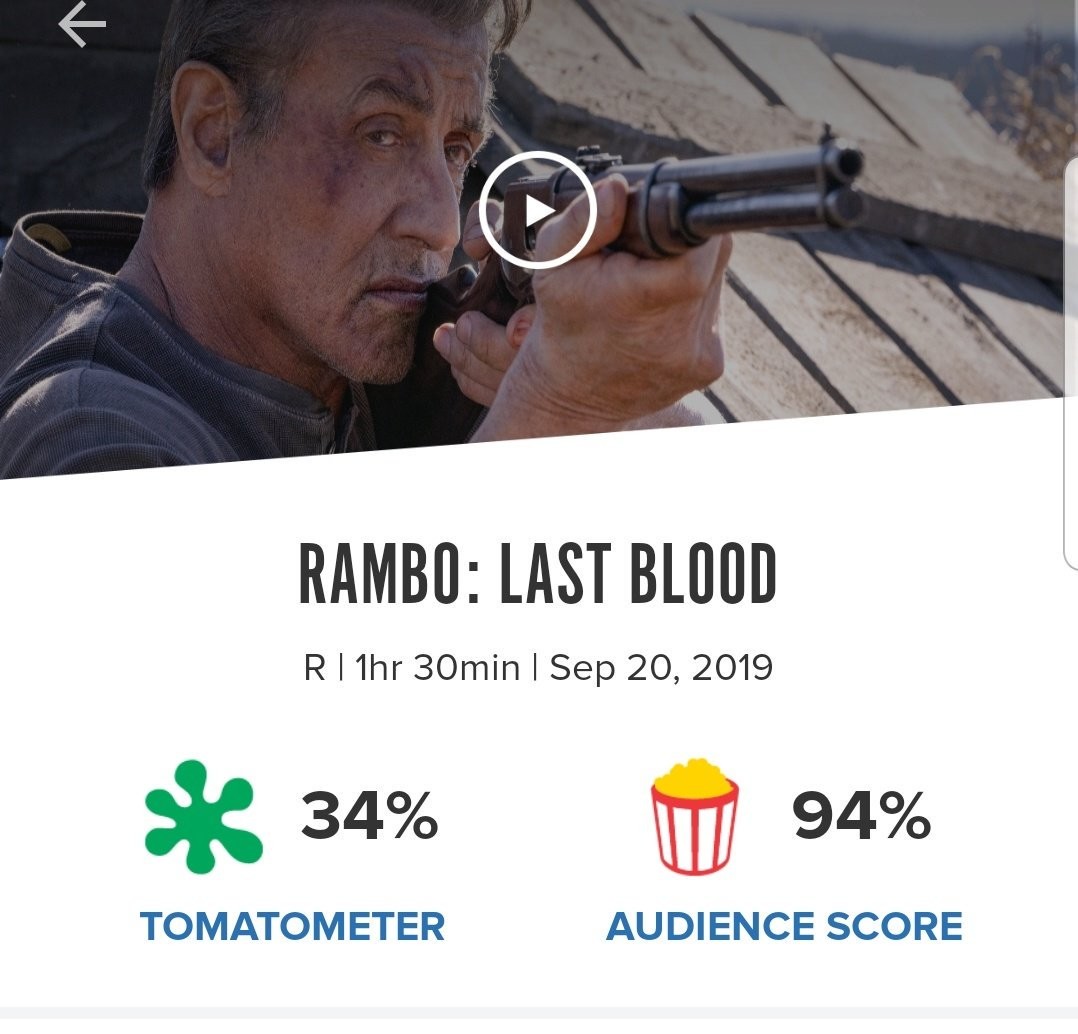Click the rifle barrel in trailer image
The height and width of the screenshot is (1034, 1078).
[x=760, y=185]
